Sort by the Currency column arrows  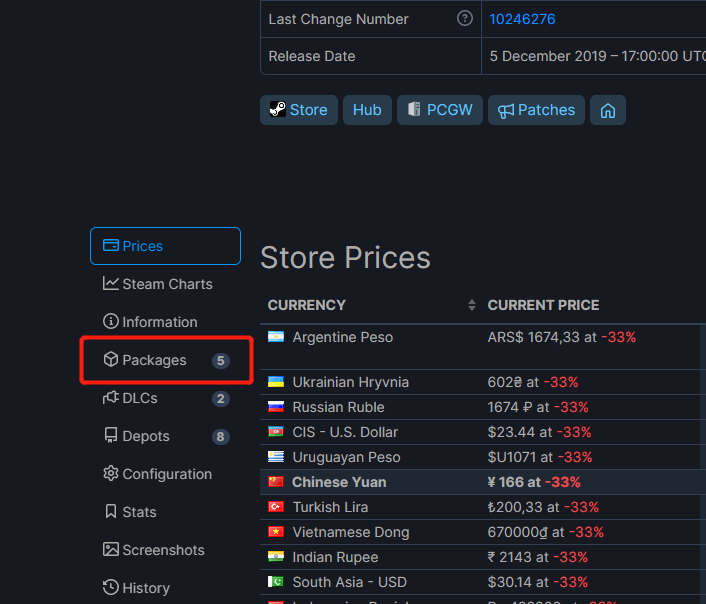coord(472,305)
